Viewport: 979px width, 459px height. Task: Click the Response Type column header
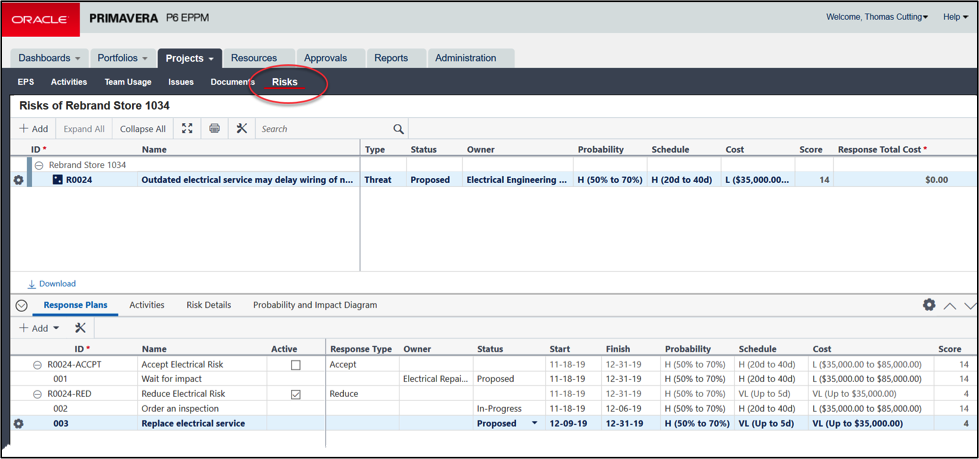[x=361, y=349]
